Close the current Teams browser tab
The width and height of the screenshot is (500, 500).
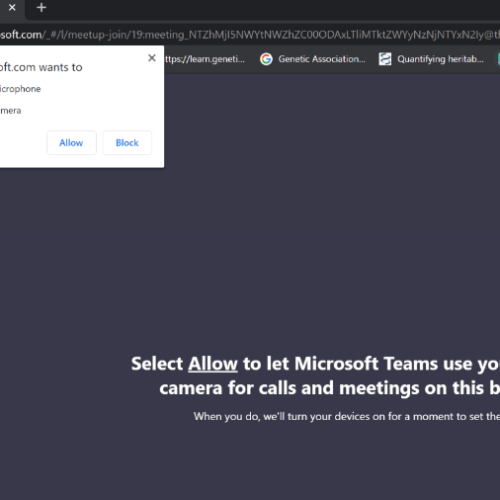(x=12, y=7)
